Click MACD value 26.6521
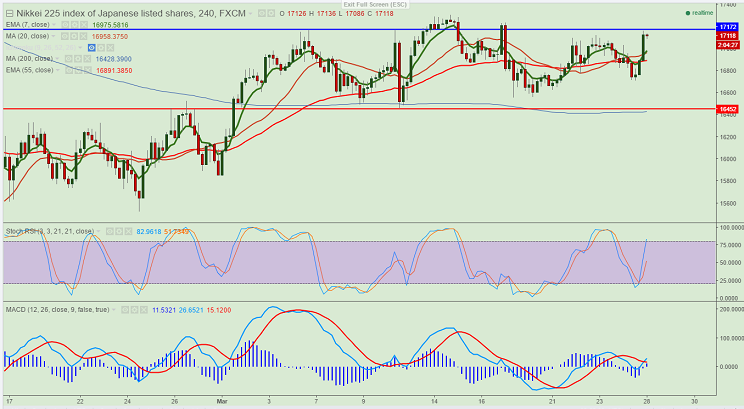The width and height of the screenshot is (744, 409). click(191, 310)
